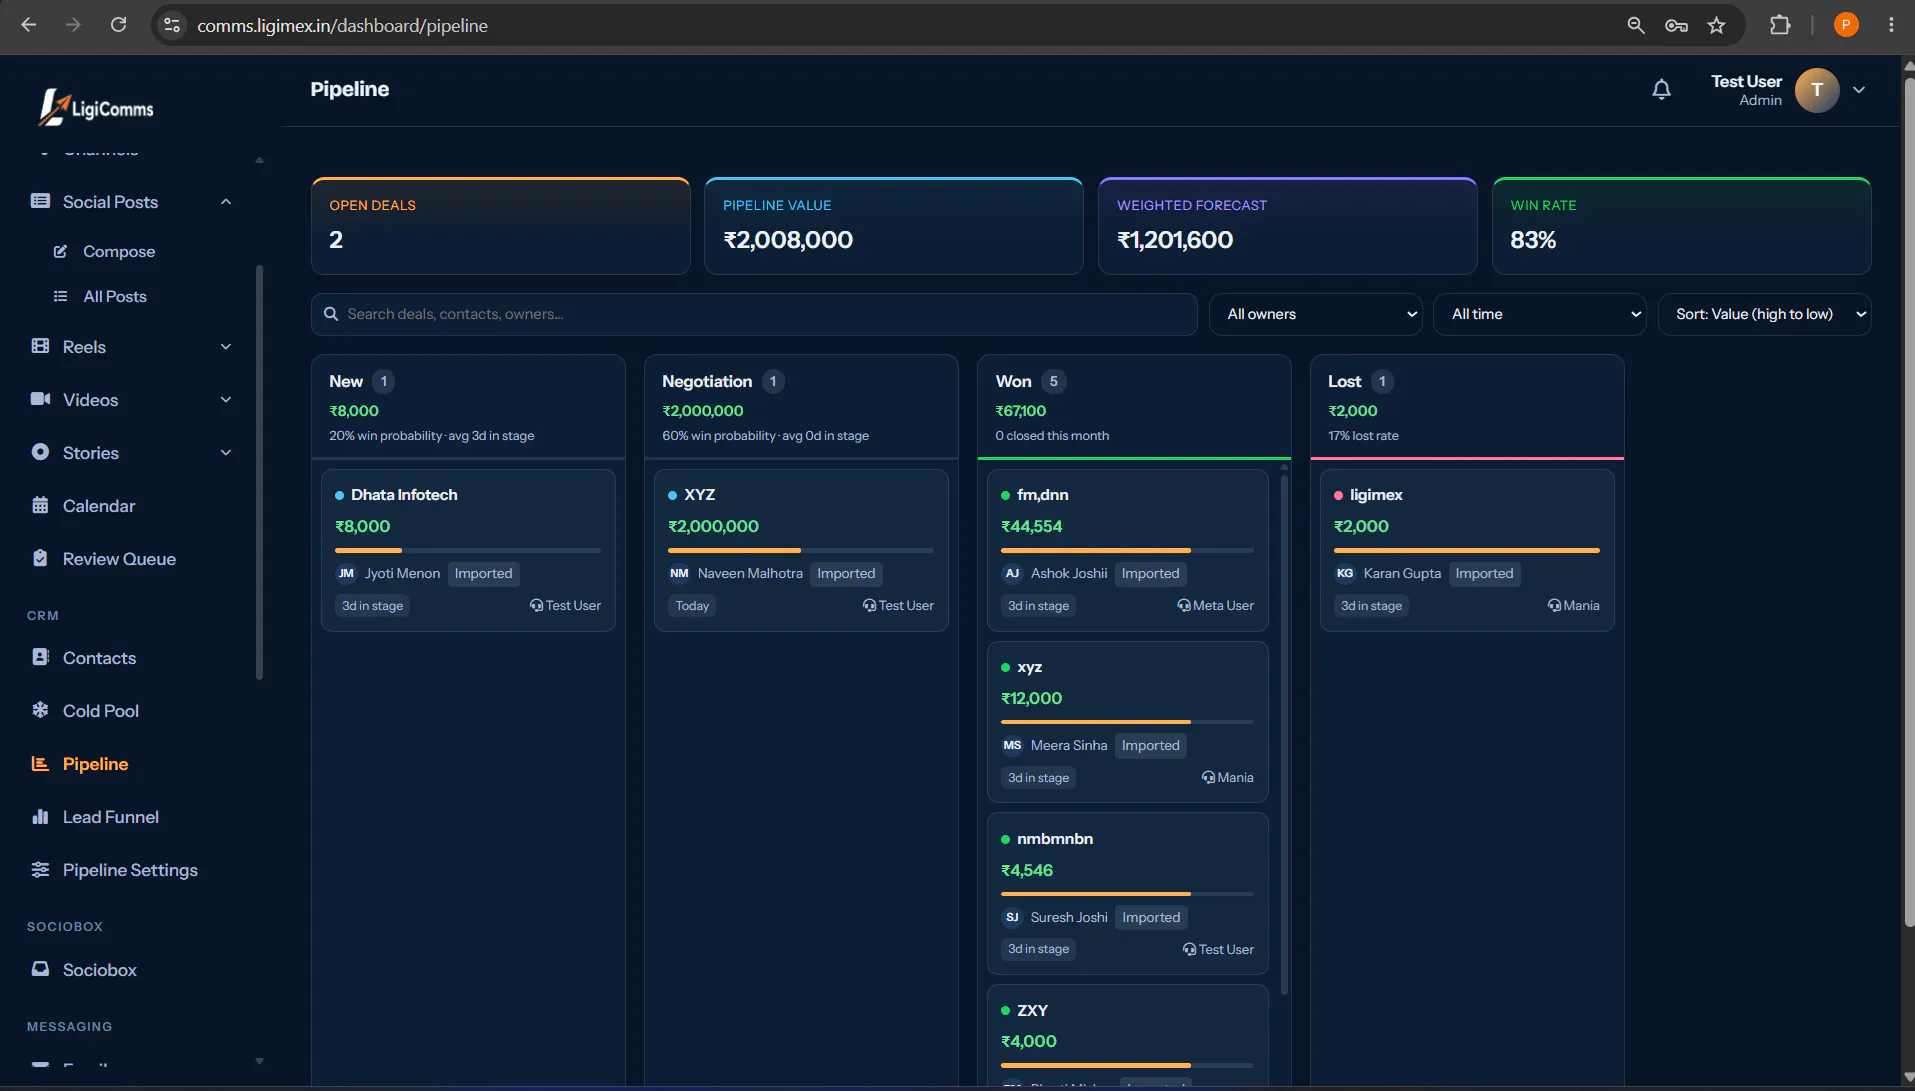This screenshot has width=1915, height=1091.
Task: Click the Weighted Forecast ₹1,201,600 card
Action: pos(1287,226)
